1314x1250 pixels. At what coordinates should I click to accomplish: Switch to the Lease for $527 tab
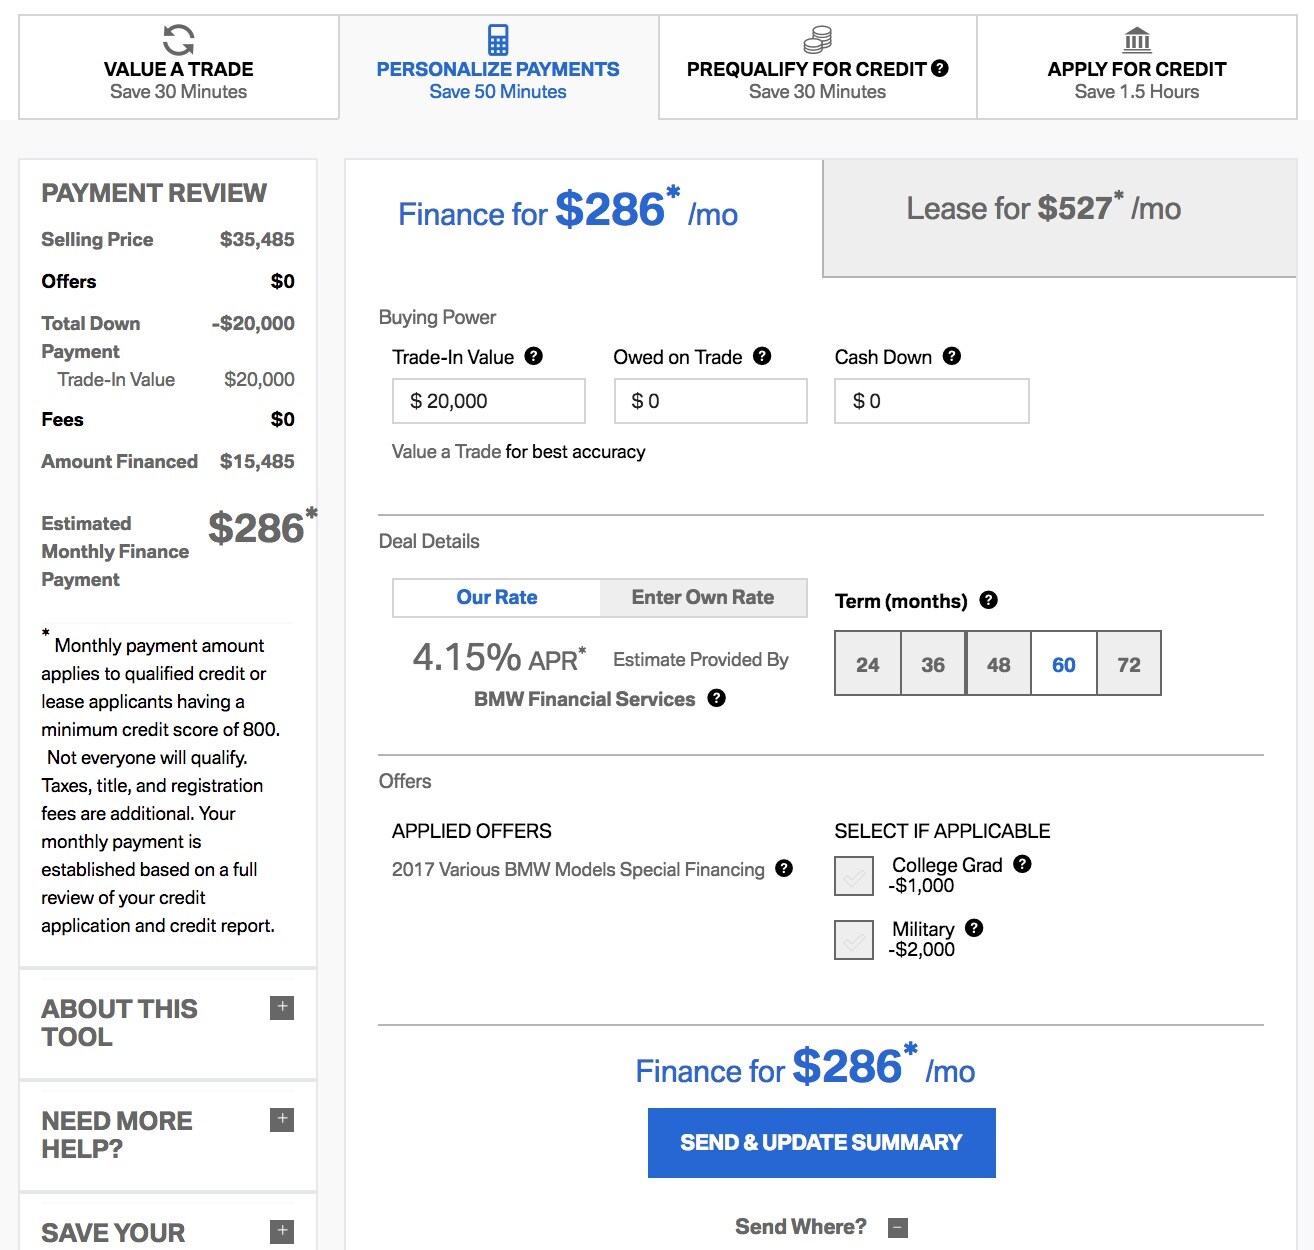[x=1060, y=218]
